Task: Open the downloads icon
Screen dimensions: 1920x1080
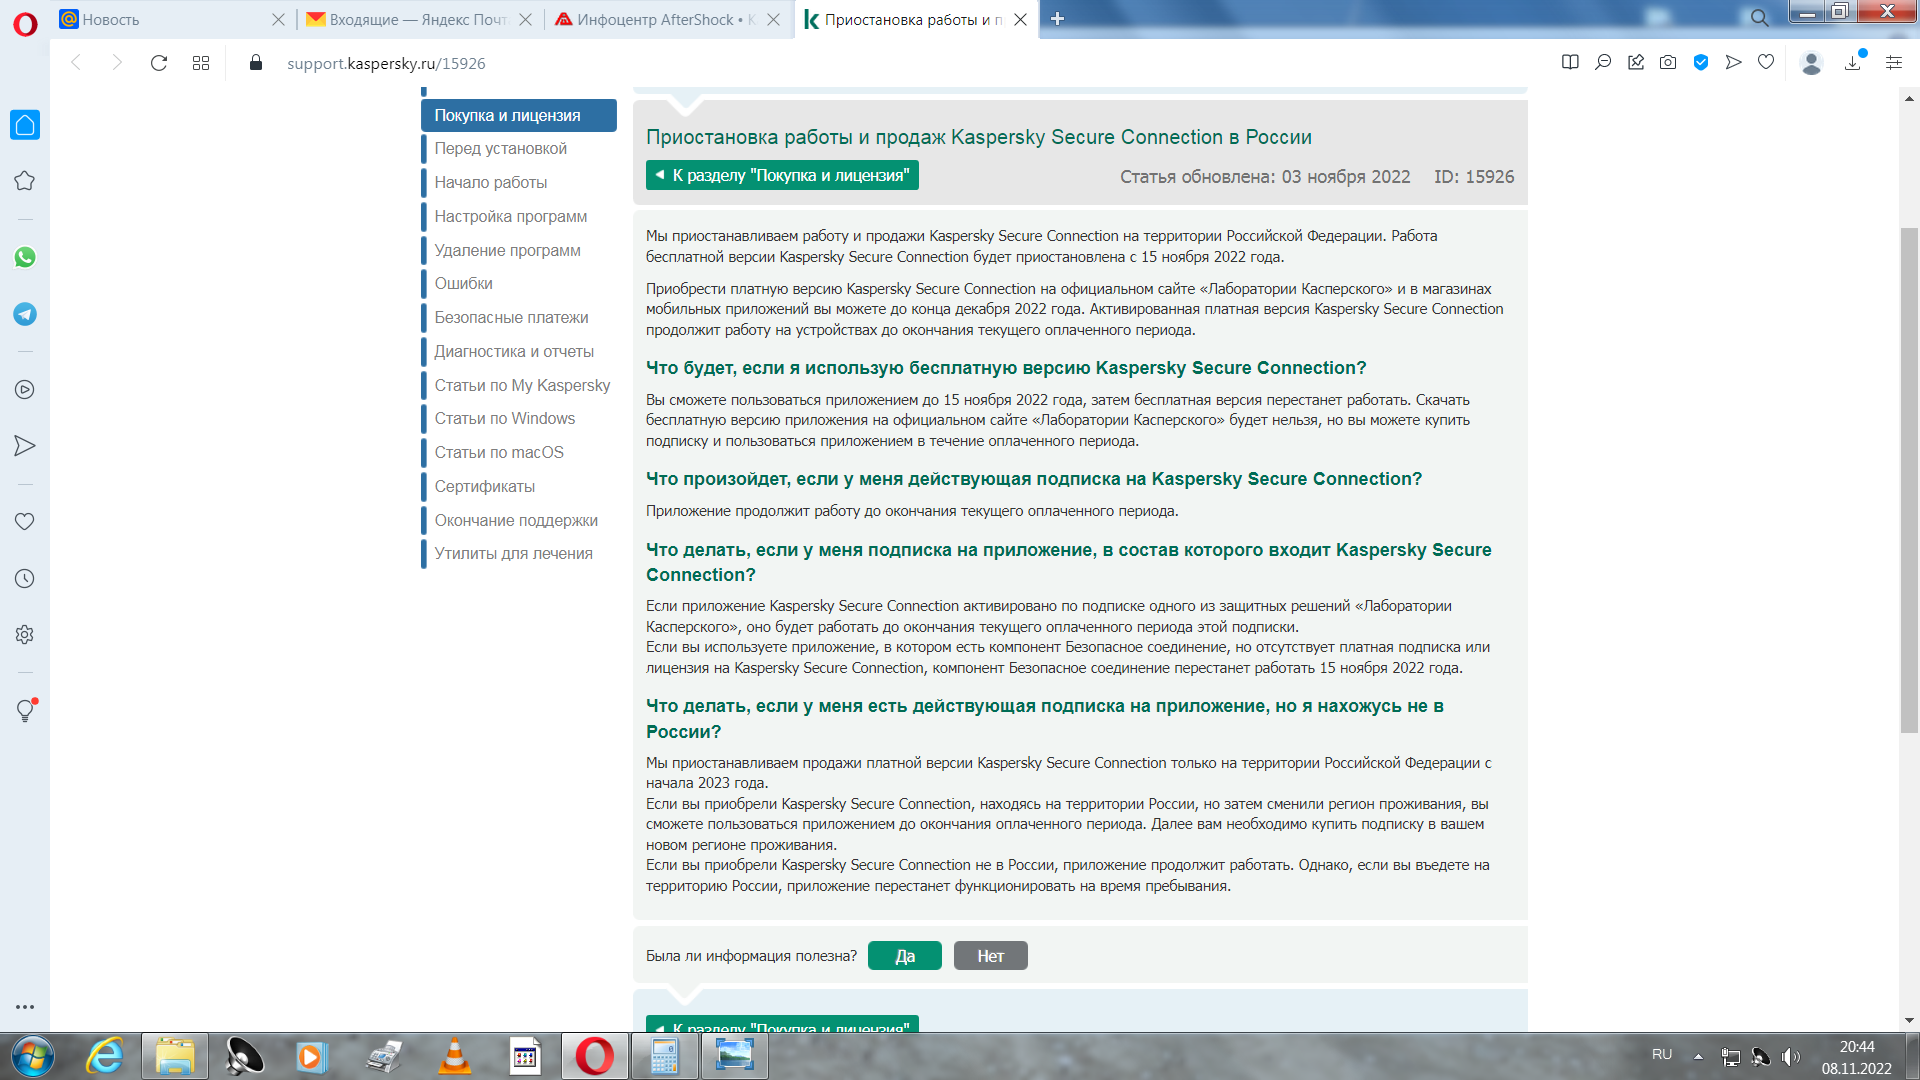Action: pos(1853,62)
